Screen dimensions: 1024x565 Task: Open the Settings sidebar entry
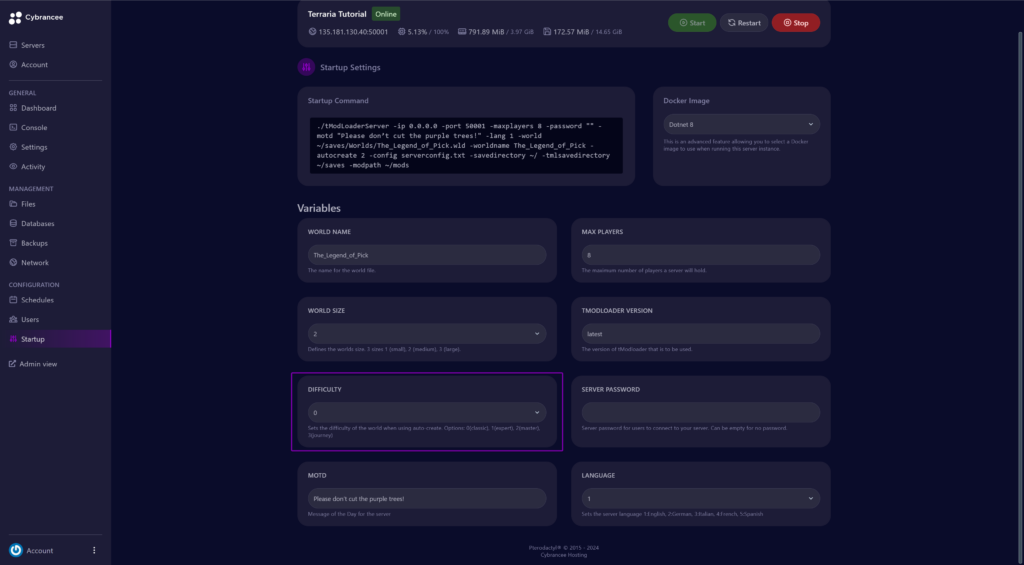pyautogui.click(x=34, y=147)
